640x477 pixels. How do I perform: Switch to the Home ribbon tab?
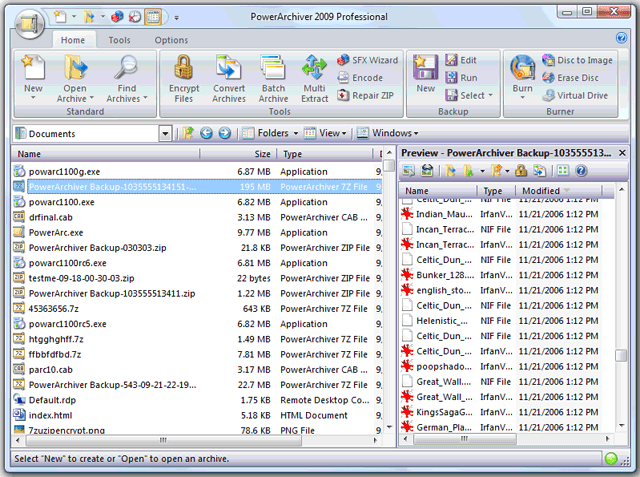(73, 40)
